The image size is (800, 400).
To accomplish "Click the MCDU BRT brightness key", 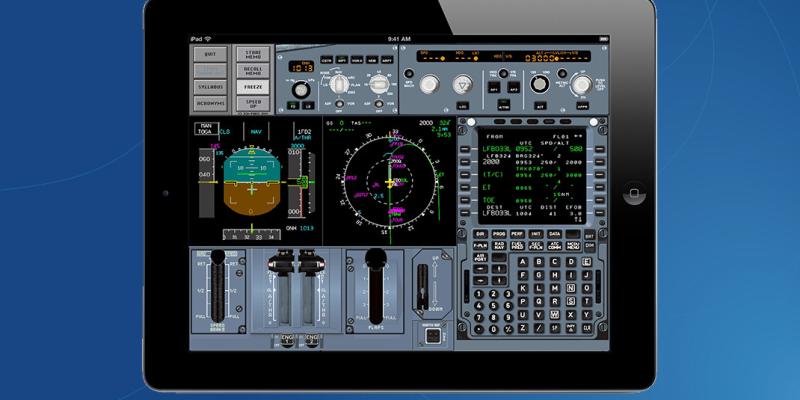I will tap(589, 236).
